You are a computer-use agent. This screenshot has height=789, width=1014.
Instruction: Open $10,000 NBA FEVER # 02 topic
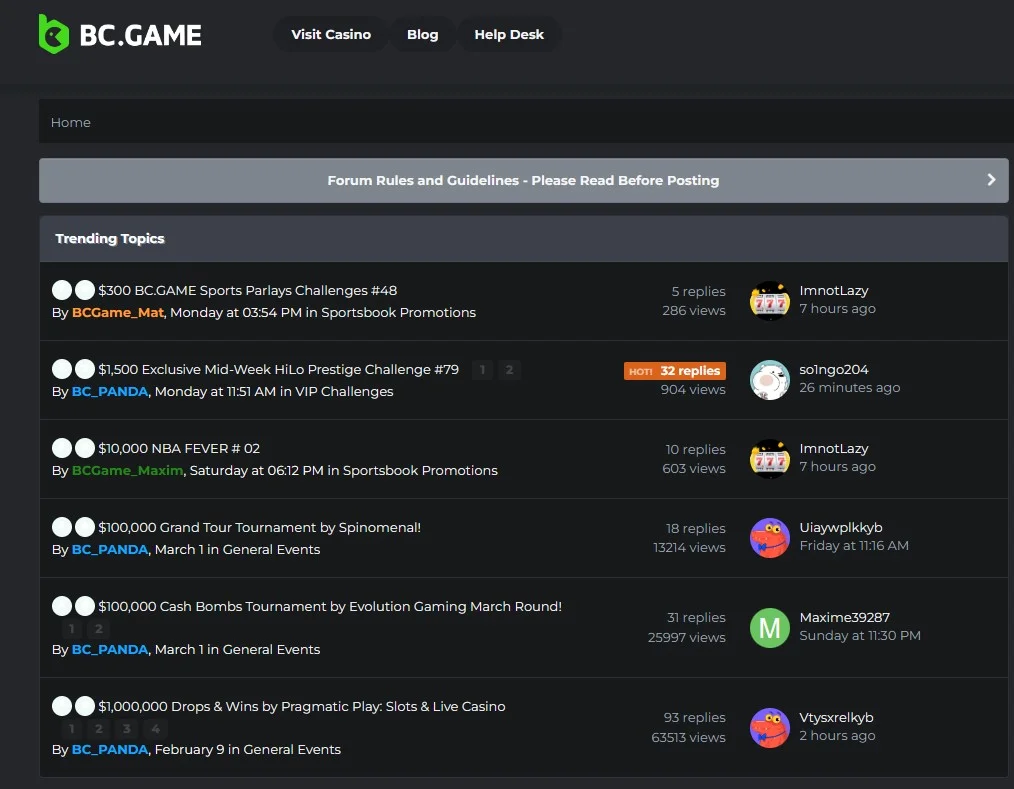[x=179, y=448]
